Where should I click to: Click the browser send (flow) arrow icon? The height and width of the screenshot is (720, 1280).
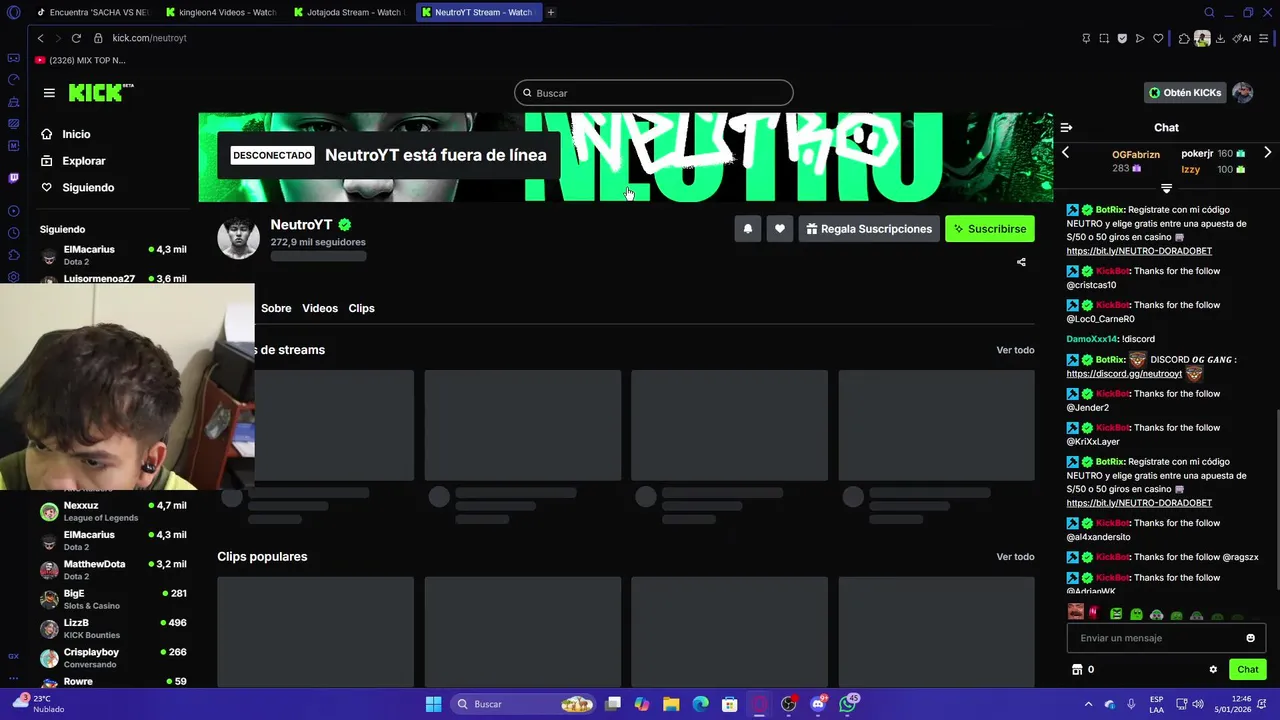pyautogui.click(x=1140, y=38)
